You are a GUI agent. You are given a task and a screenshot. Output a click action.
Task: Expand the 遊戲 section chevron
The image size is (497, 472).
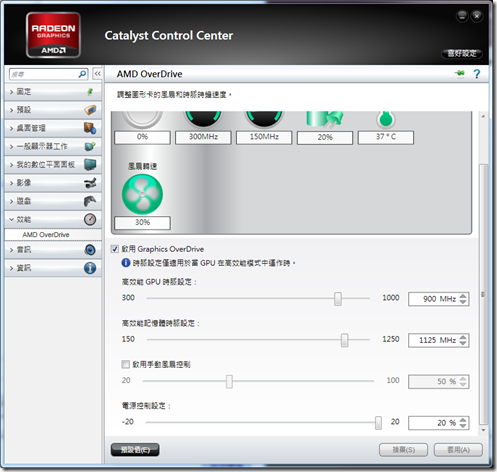[11, 201]
